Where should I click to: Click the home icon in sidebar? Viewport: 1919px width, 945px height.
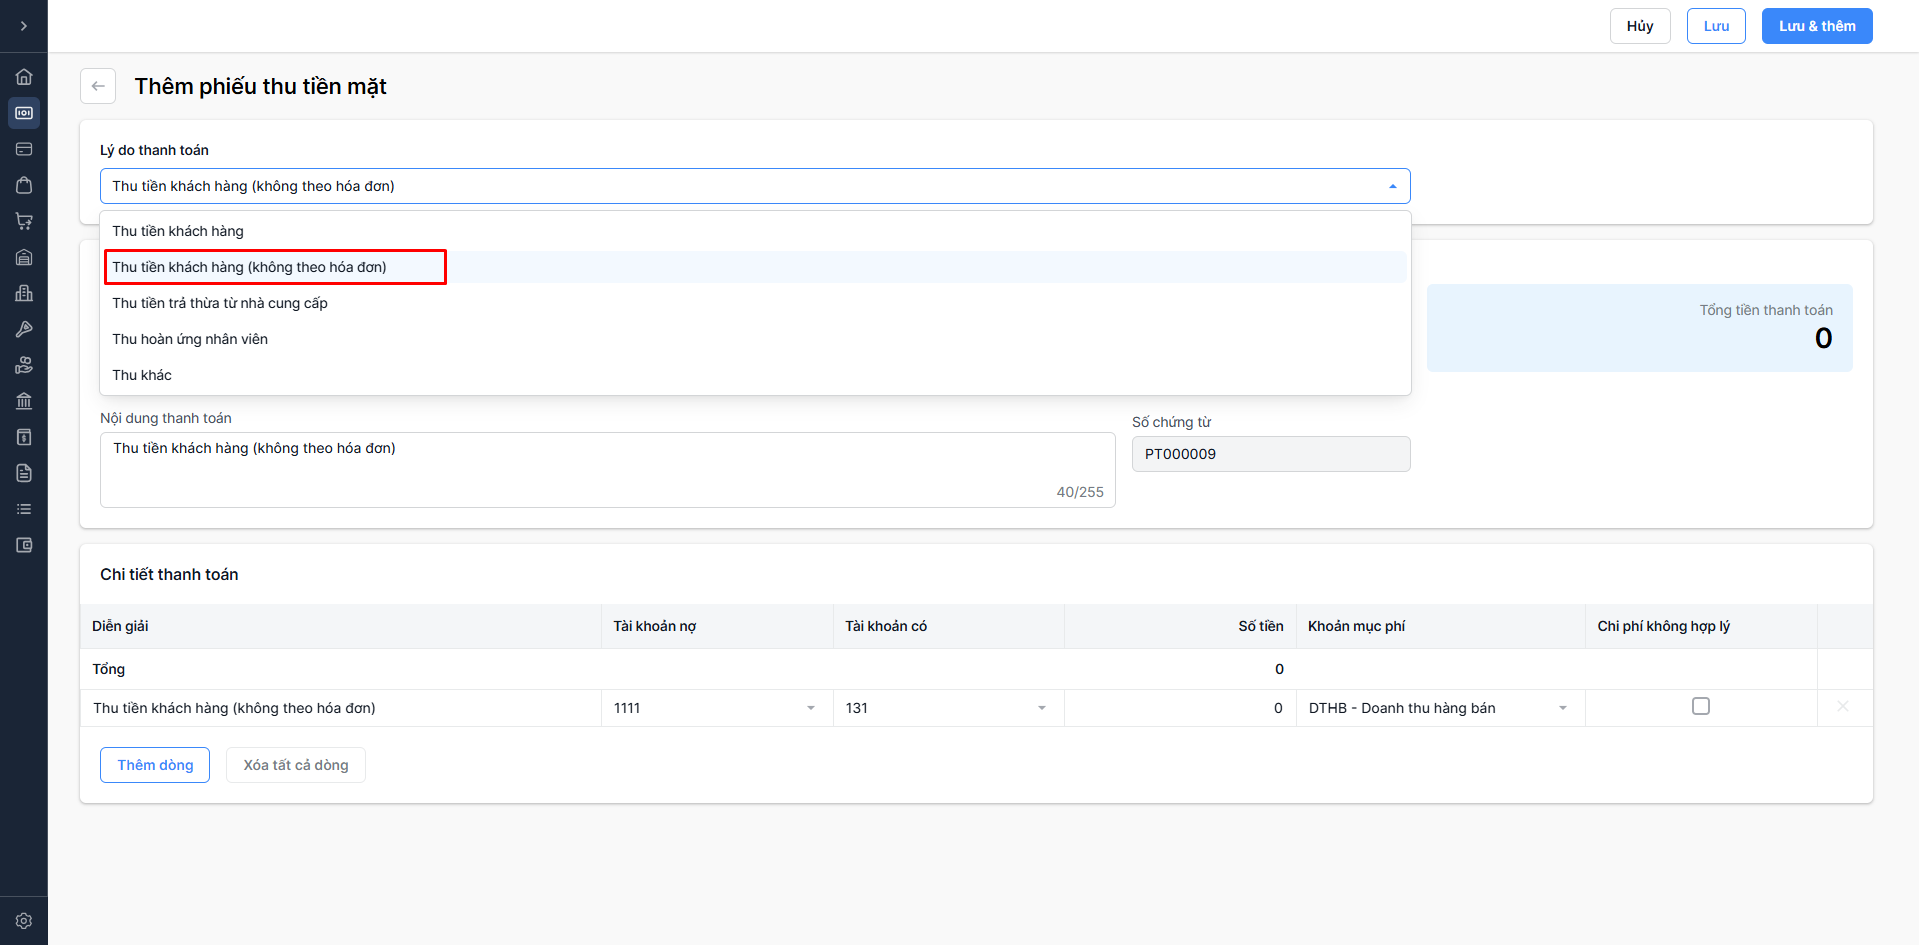(24, 77)
